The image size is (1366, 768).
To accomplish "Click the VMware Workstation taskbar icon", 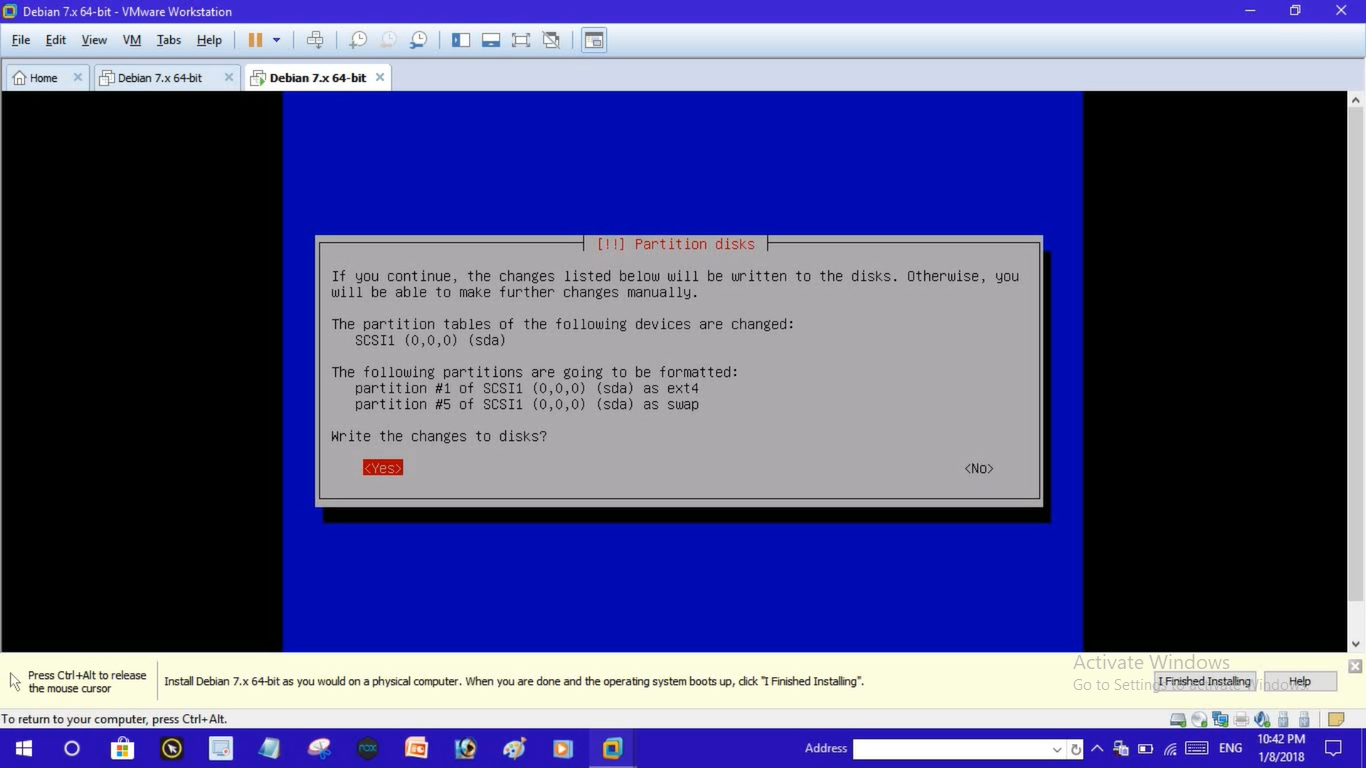I will pos(612,748).
